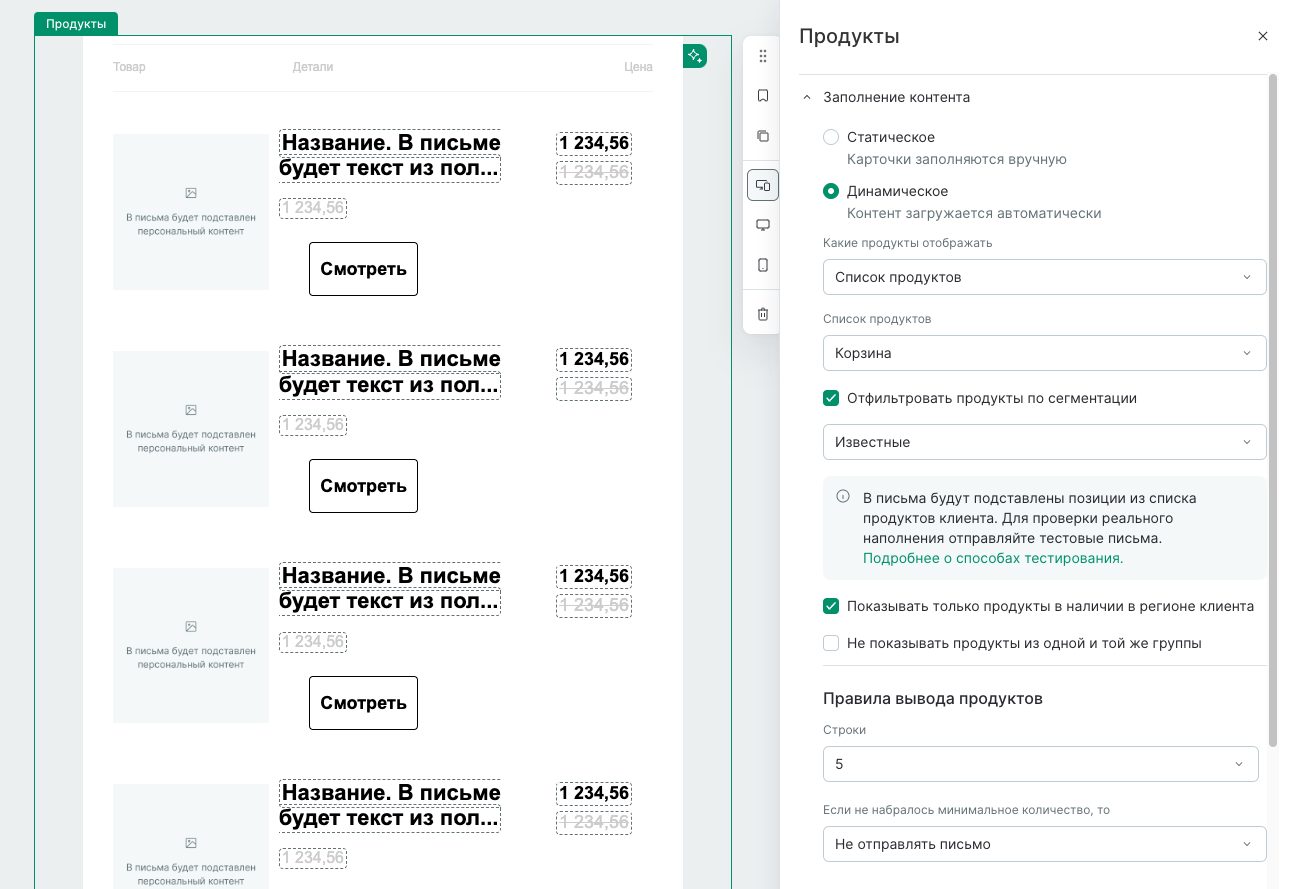The height and width of the screenshot is (889, 1297).
Task: Click the first product's bold price 1 234,56
Action: pos(594,143)
